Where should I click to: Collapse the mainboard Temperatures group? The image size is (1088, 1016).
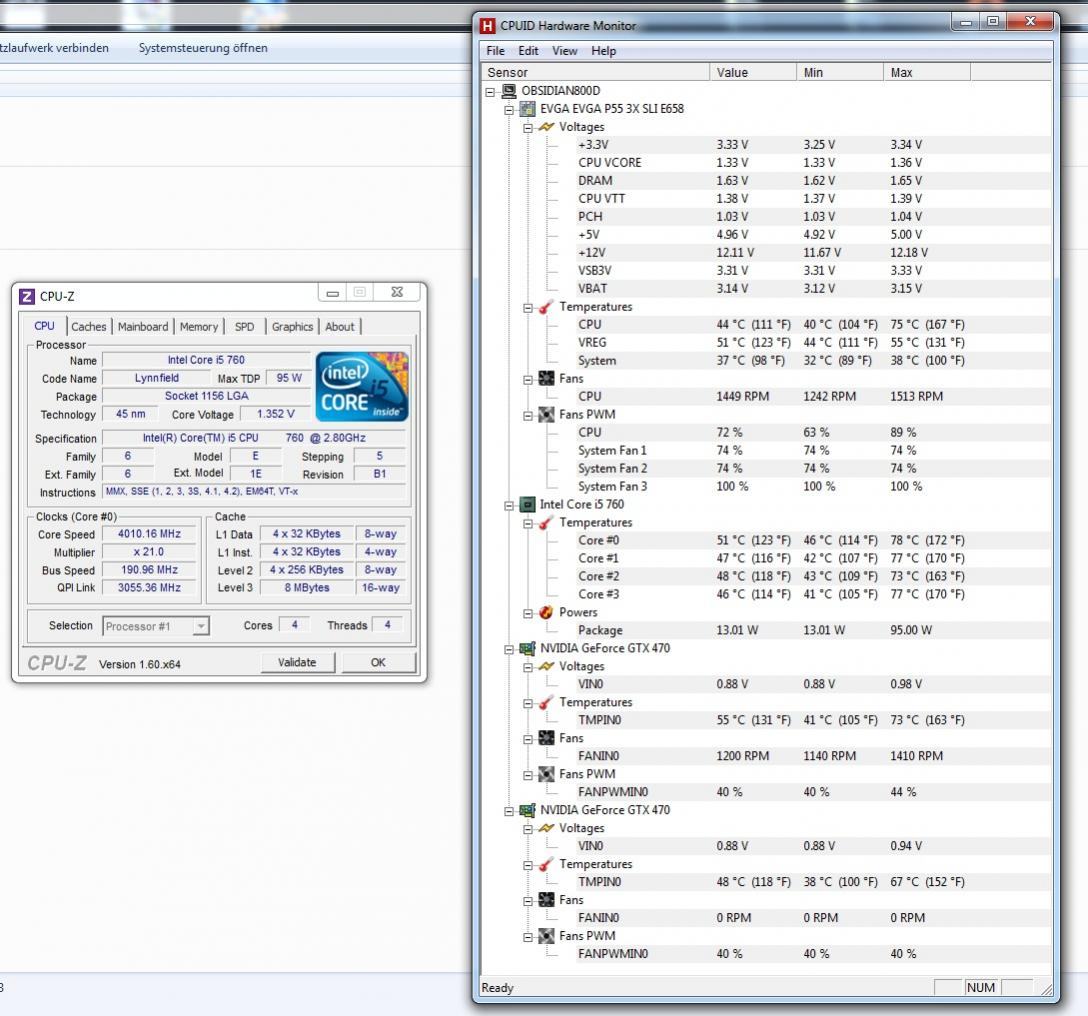528,307
